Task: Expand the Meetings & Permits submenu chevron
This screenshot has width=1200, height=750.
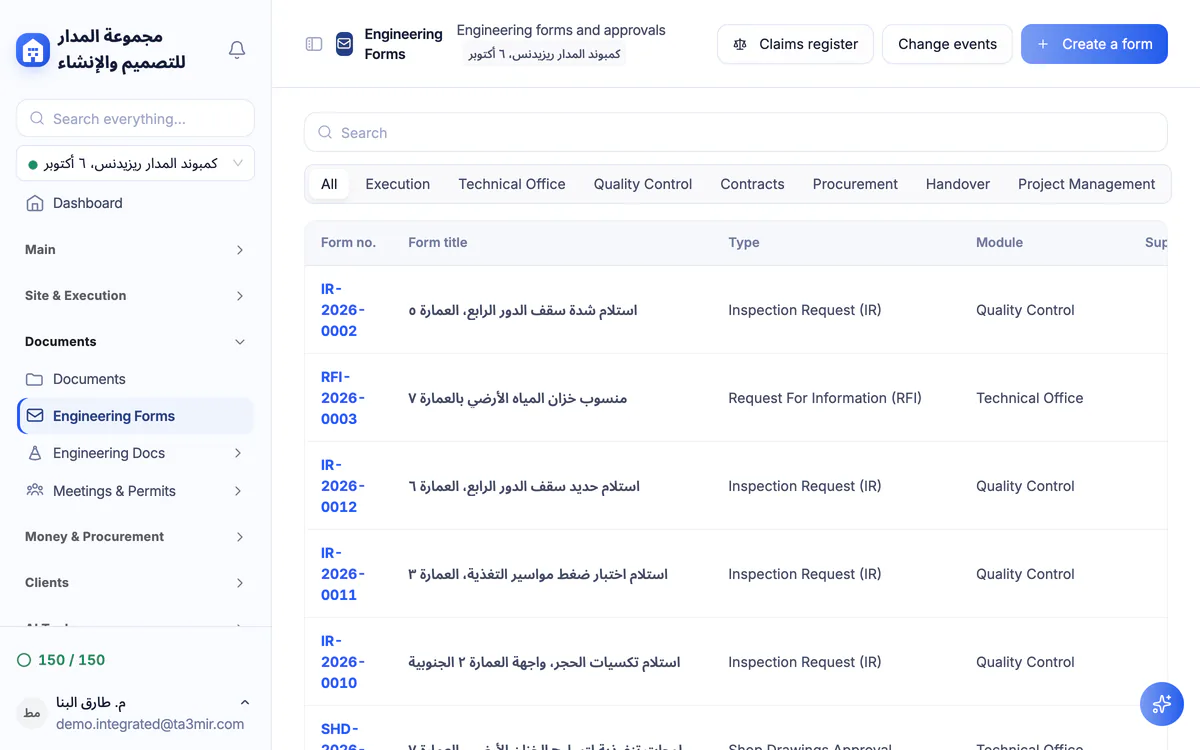Action: tap(238, 491)
